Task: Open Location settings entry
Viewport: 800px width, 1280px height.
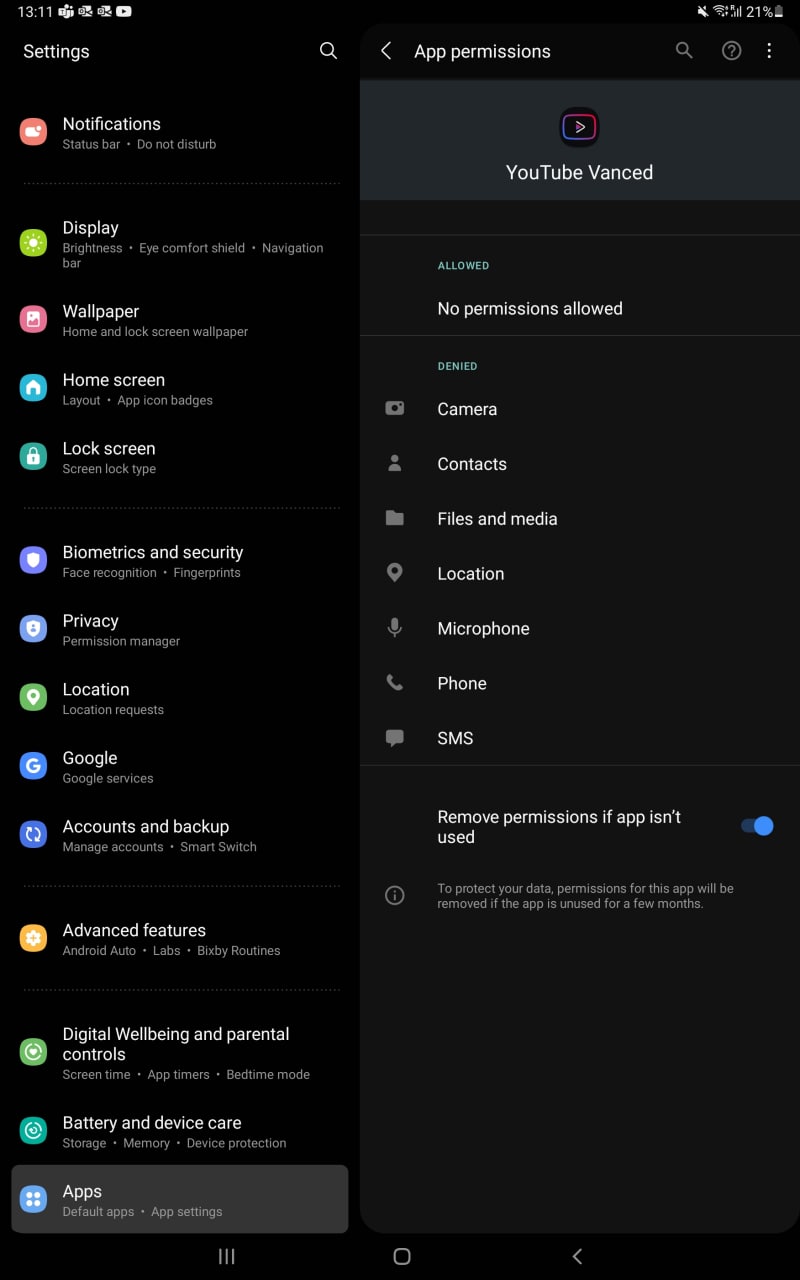Action: click(180, 698)
